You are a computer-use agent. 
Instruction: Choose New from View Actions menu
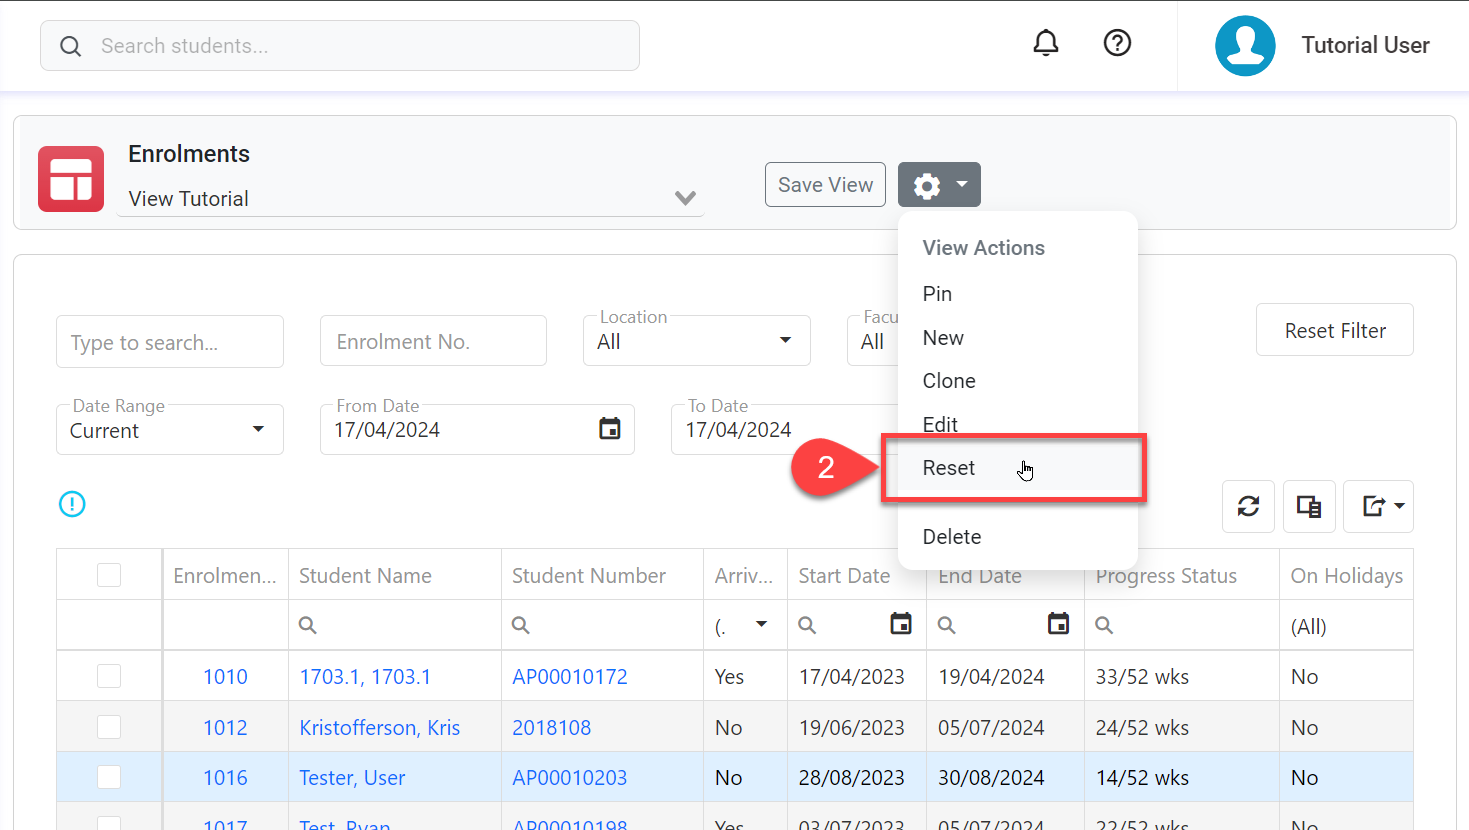pyautogui.click(x=1017, y=338)
